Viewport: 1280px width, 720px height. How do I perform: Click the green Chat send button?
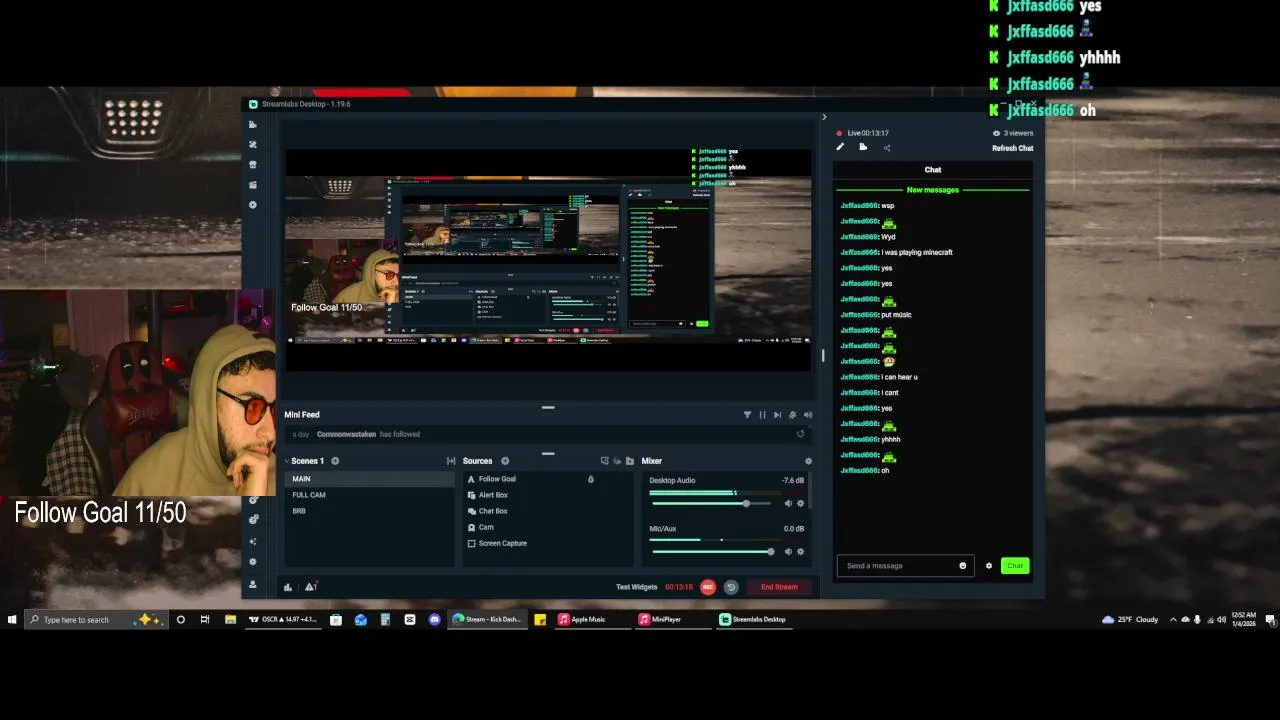tap(1015, 566)
